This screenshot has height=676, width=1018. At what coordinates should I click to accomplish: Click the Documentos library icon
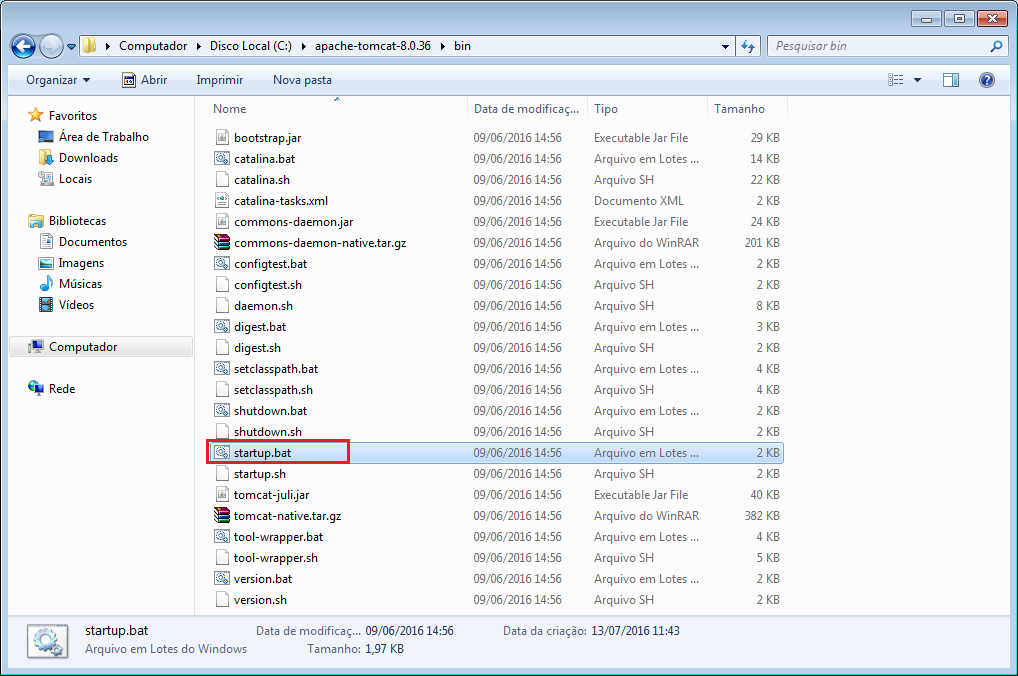point(46,242)
